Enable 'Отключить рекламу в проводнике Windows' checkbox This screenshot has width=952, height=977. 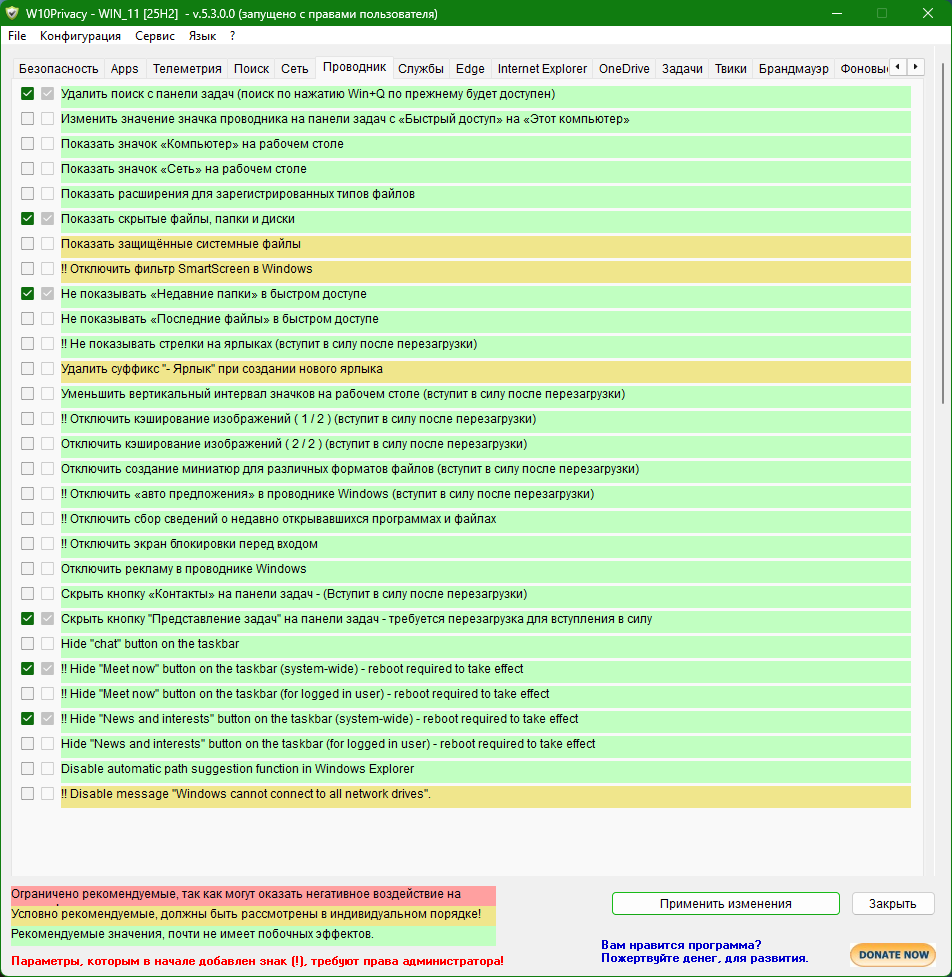[28, 569]
